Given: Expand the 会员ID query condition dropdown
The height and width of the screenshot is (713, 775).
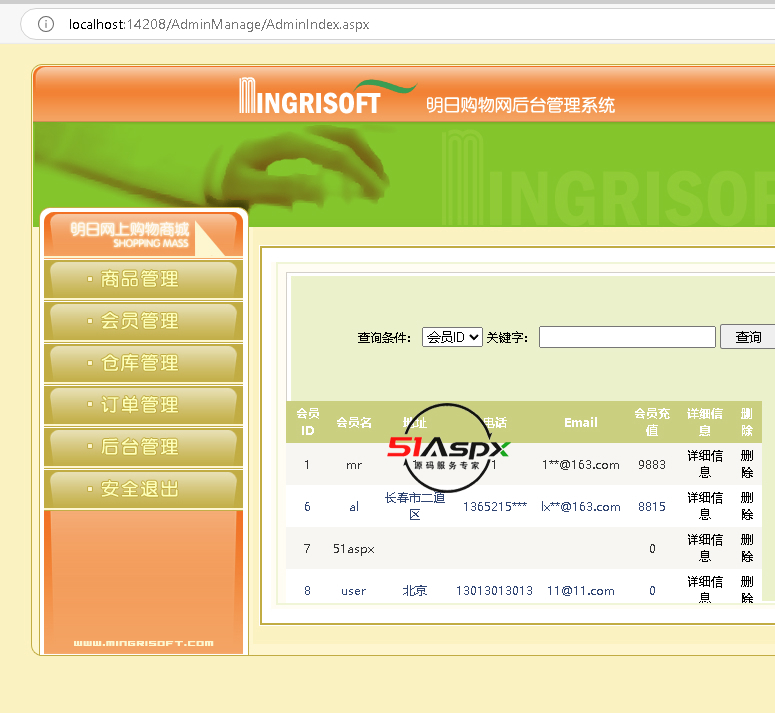Looking at the screenshot, I should click(x=452, y=337).
